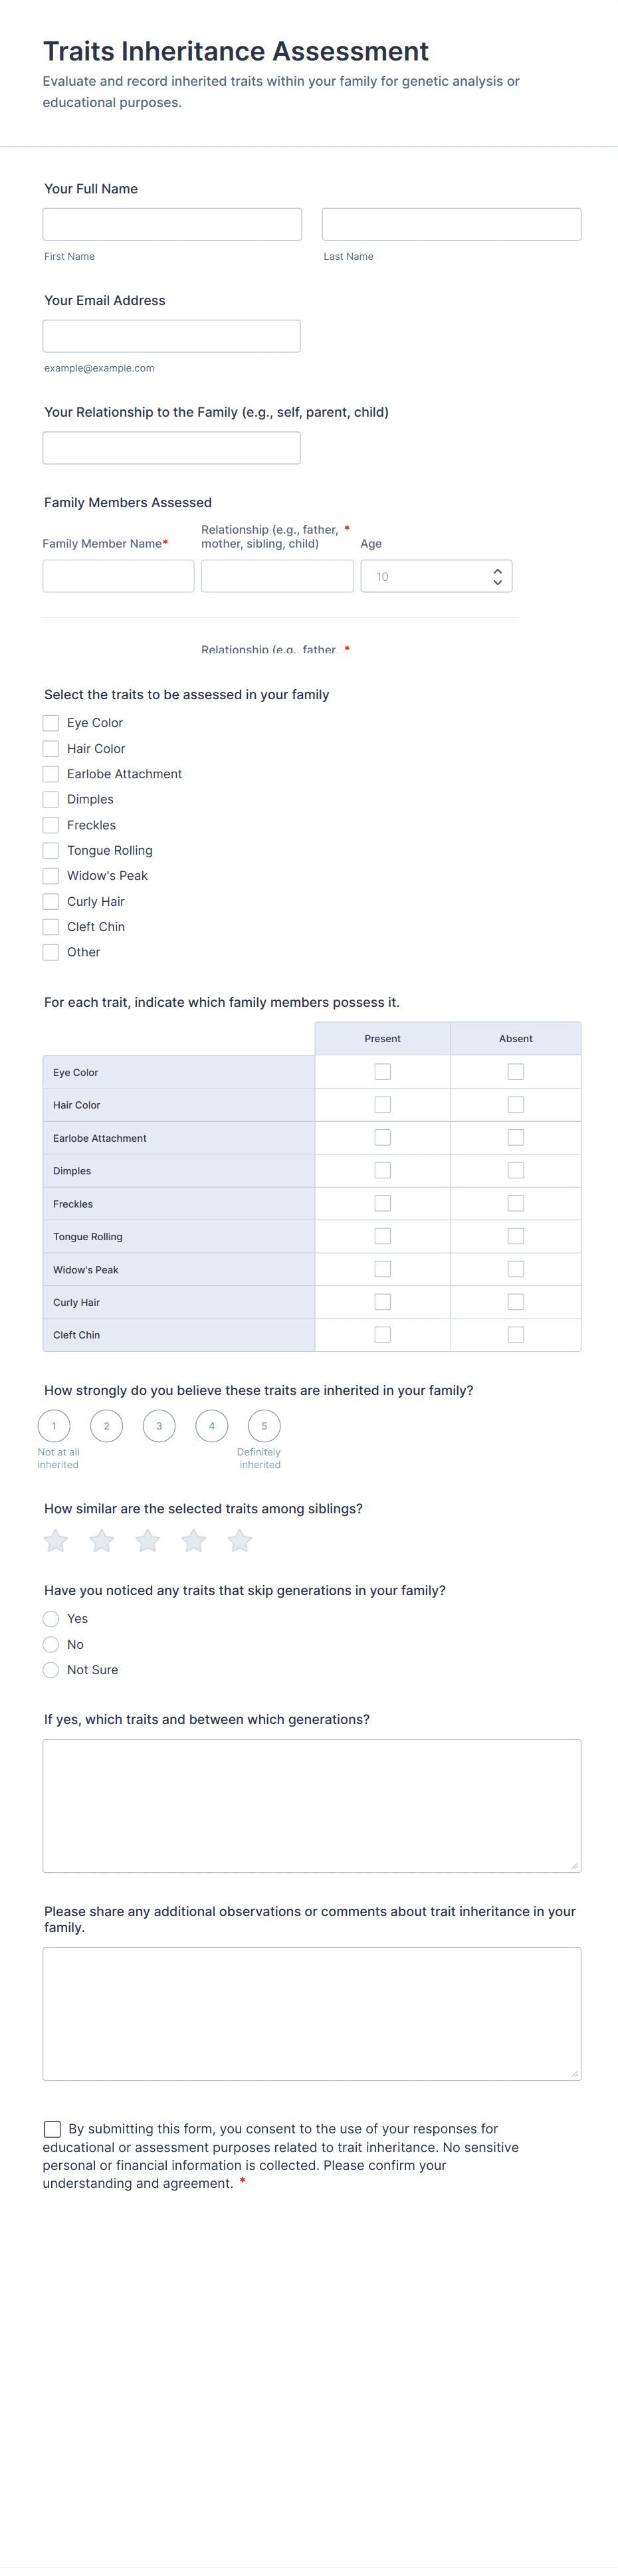Click the Family Member Name field

[x=118, y=575]
